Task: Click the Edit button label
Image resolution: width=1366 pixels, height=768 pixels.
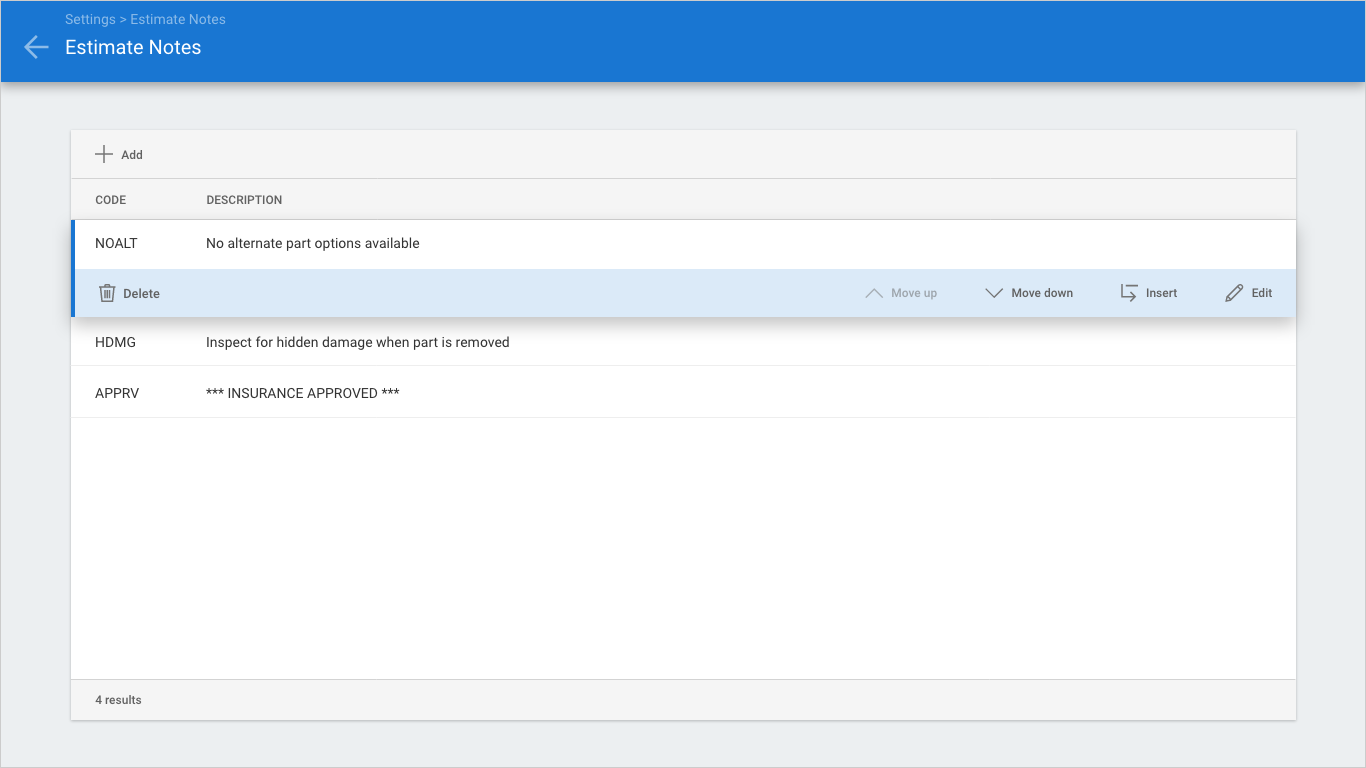Action: 1262,293
